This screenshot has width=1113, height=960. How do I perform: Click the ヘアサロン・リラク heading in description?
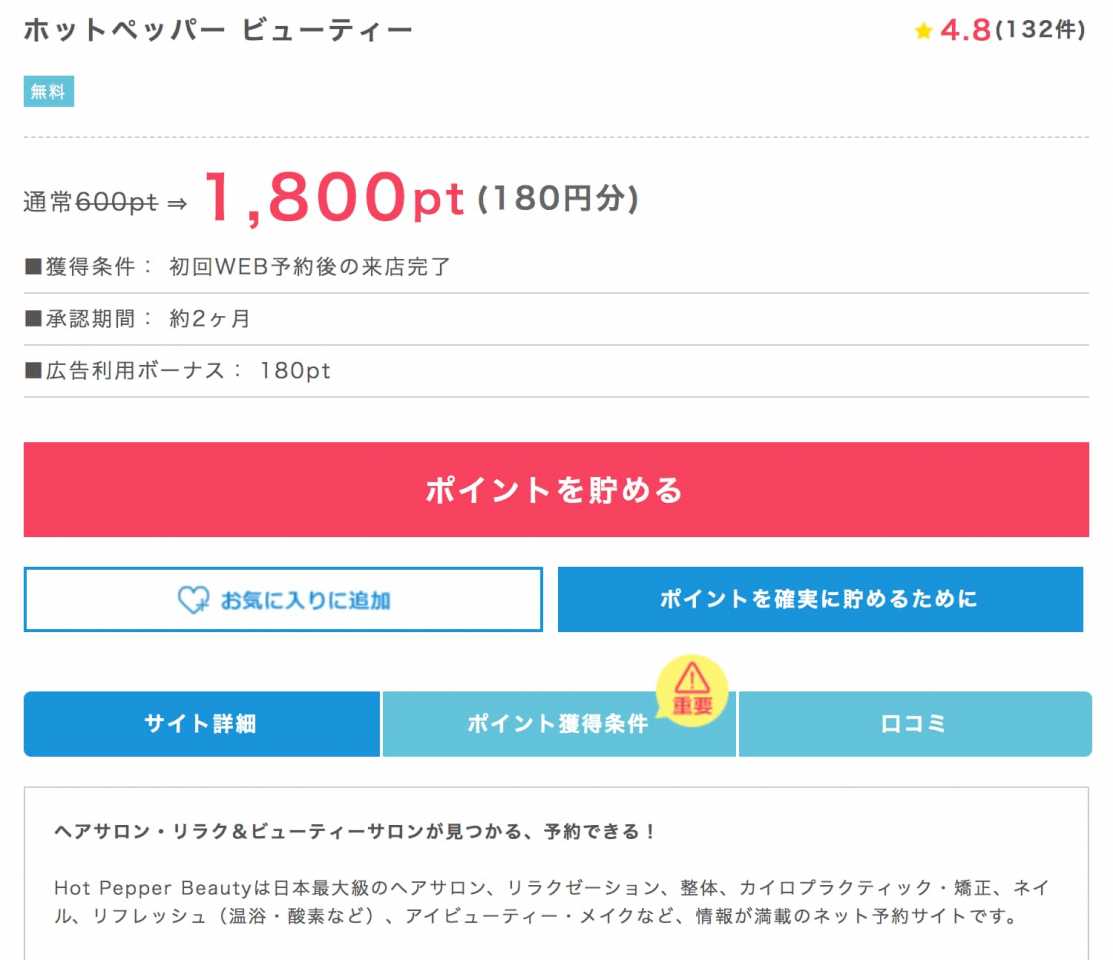[354, 831]
